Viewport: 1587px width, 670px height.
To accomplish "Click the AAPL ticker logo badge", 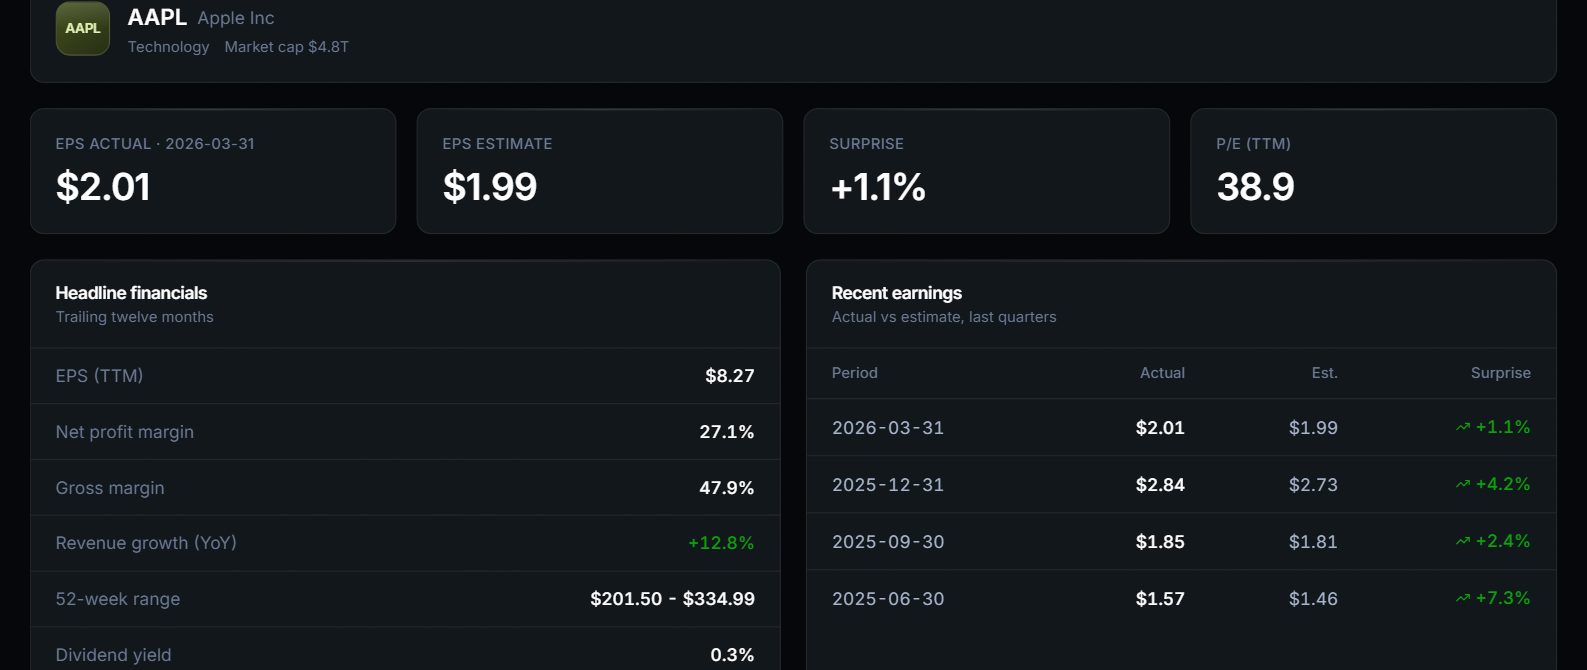I will point(83,28).
